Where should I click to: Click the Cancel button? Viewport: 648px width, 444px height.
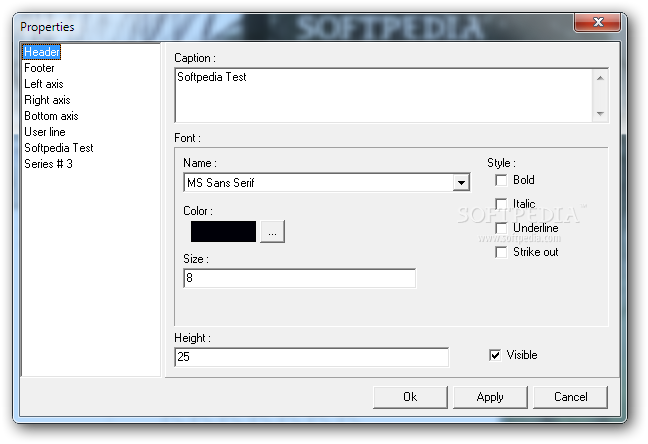(x=570, y=397)
